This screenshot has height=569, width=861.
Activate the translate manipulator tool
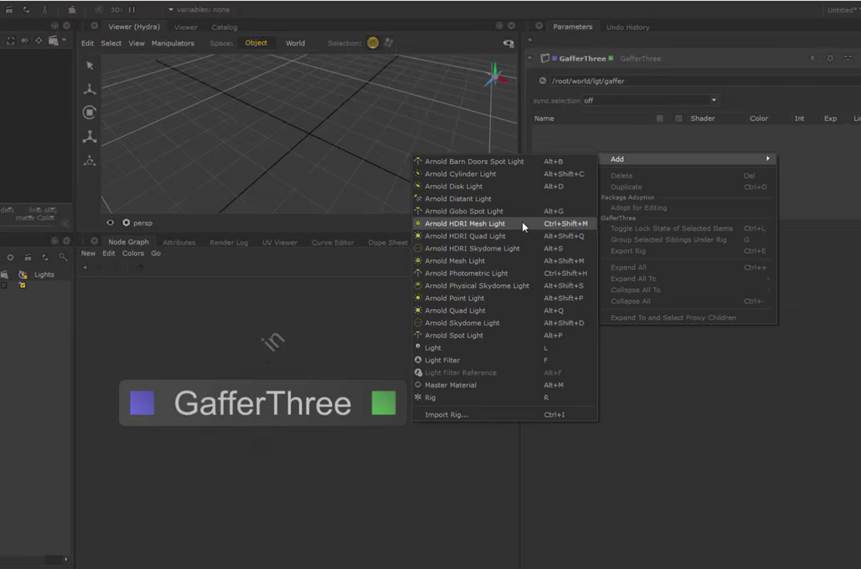[89, 89]
